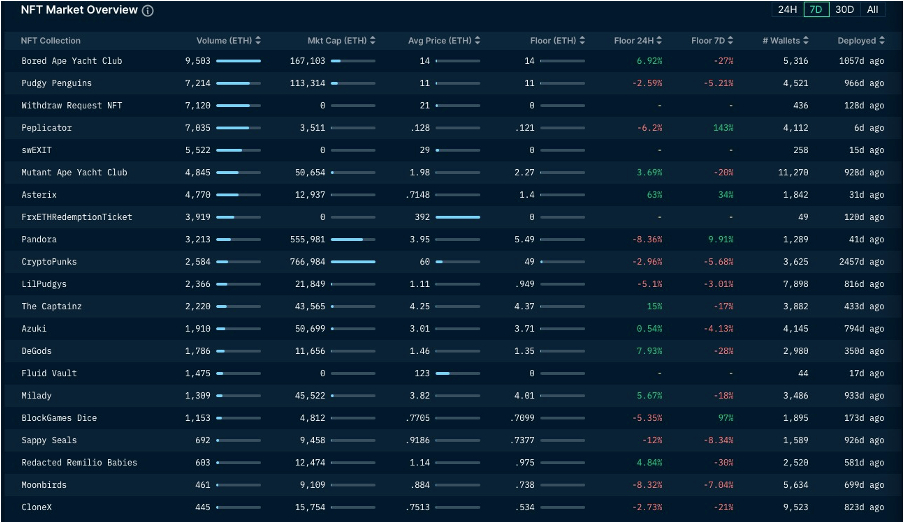Sort by Volume (ETH) column arrows
The width and height of the screenshot is (904, 522).
pyautogui.click(x=259, y=41)
